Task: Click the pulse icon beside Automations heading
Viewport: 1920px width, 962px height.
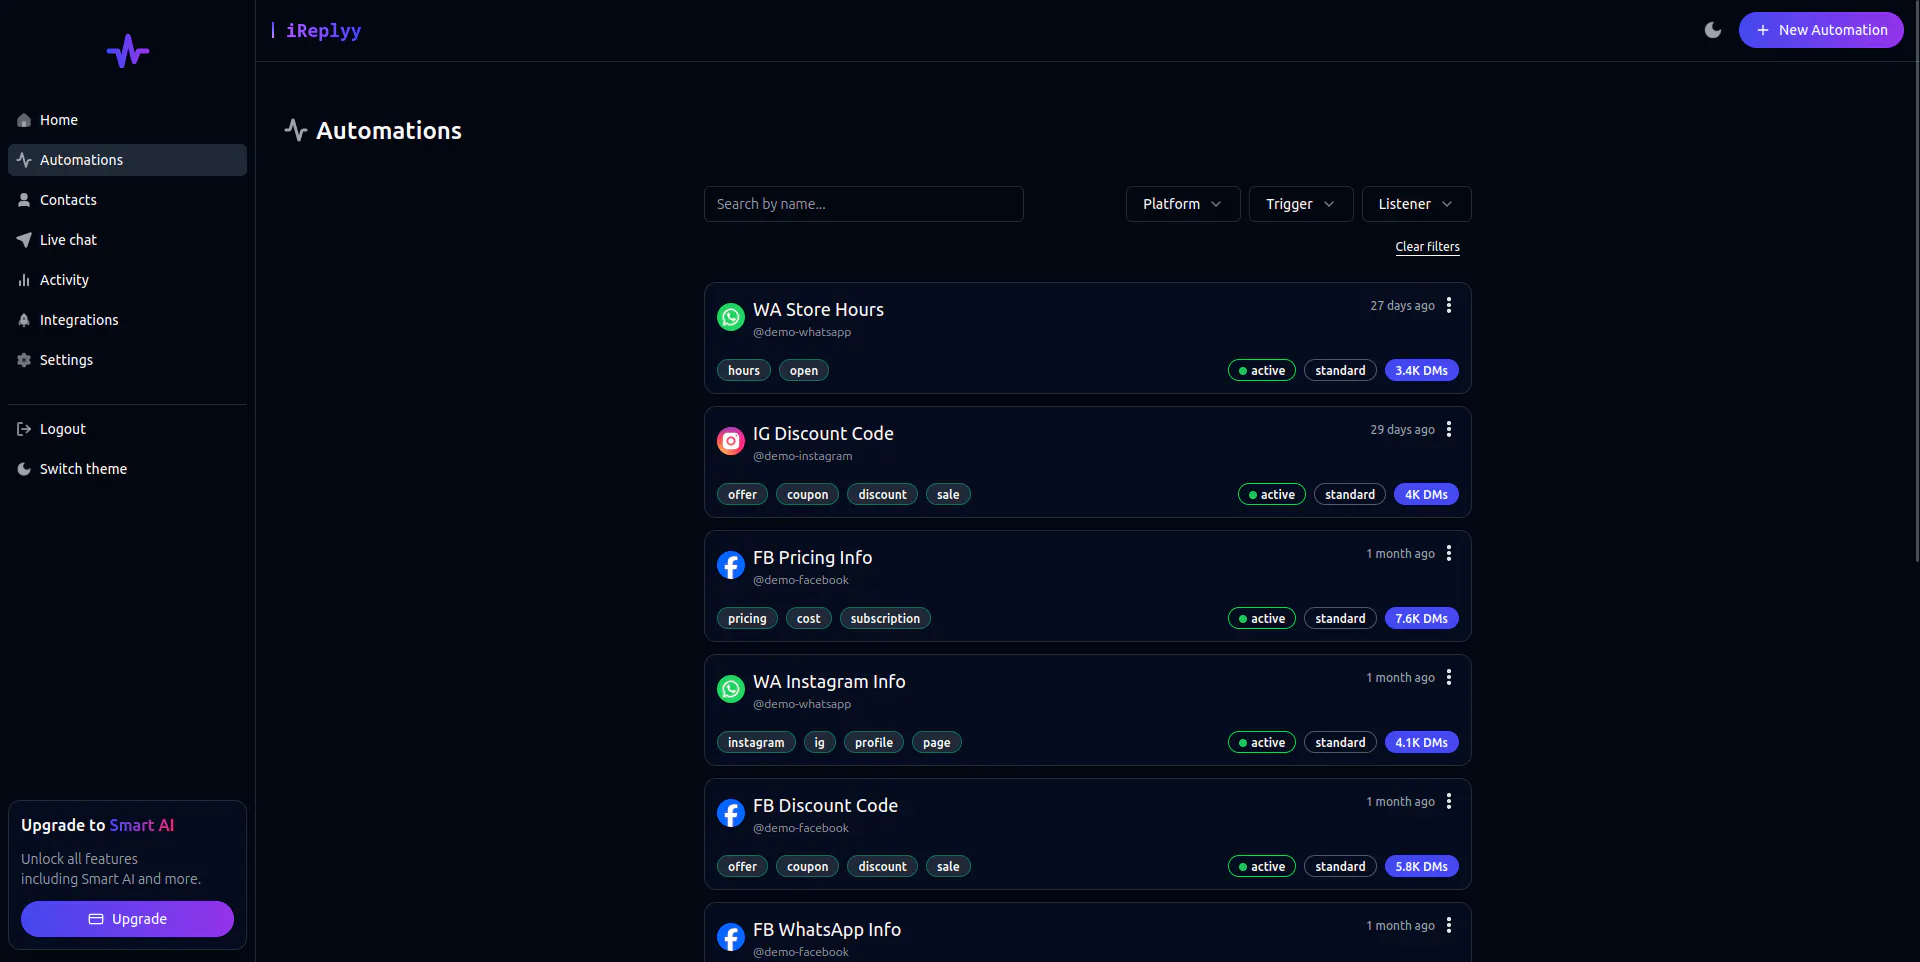Action: click(295, 130)
